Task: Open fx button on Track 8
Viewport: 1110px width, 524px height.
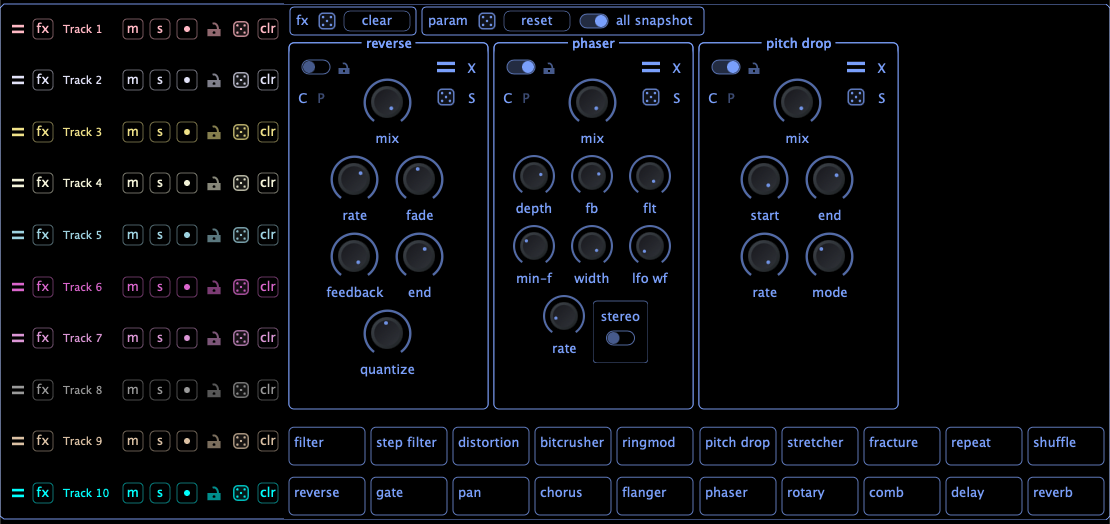Action: coord(43,389)
